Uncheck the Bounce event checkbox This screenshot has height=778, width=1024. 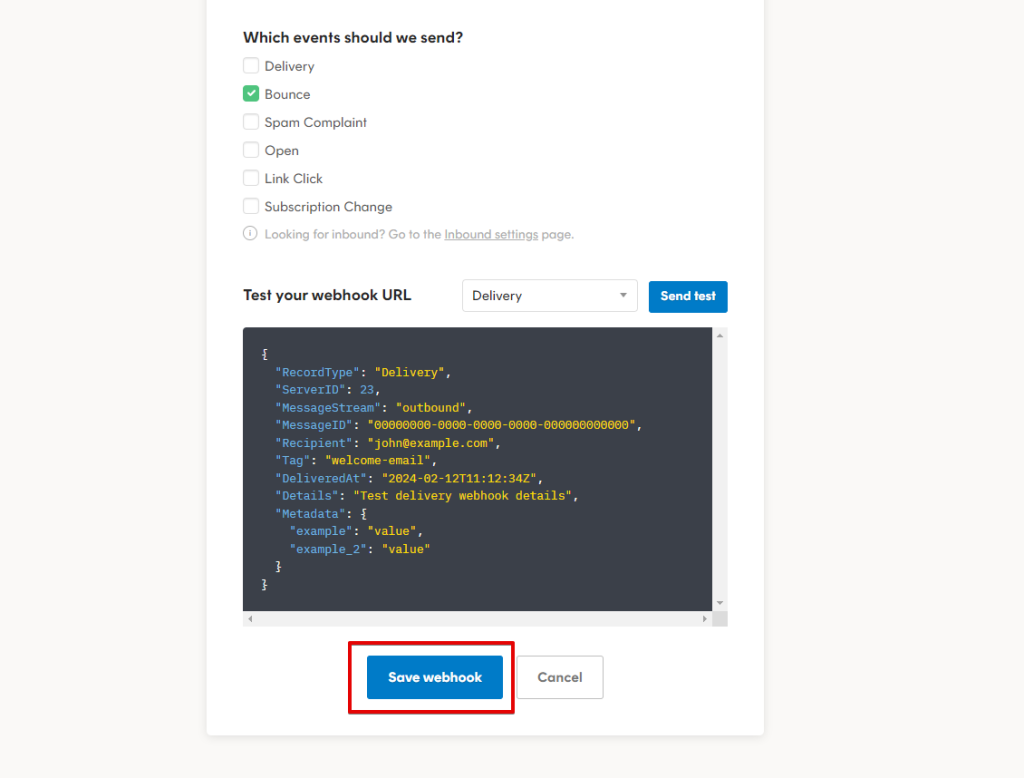pyautogui.click(x=251, y=94)
